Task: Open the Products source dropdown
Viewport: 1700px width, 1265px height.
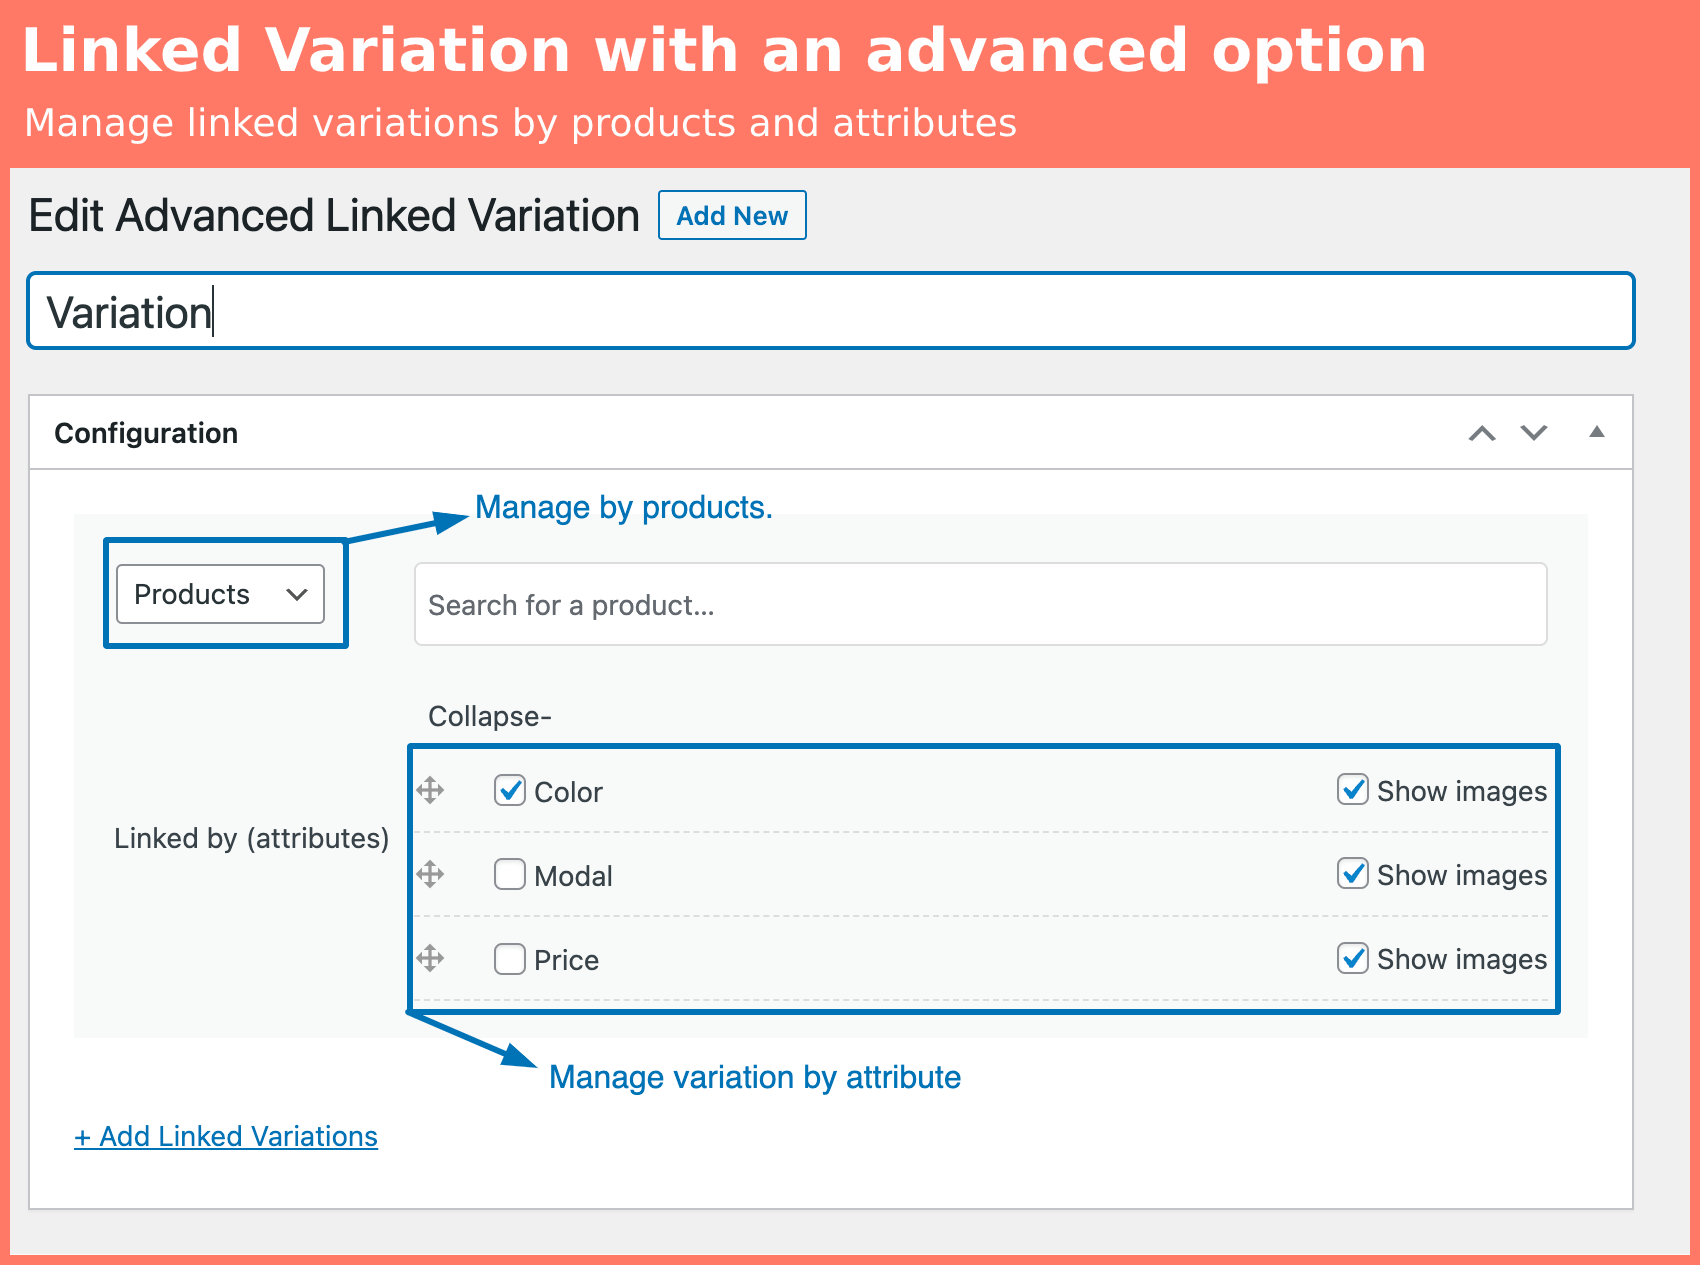Action: pyautogui.click(x=221, y=594)
